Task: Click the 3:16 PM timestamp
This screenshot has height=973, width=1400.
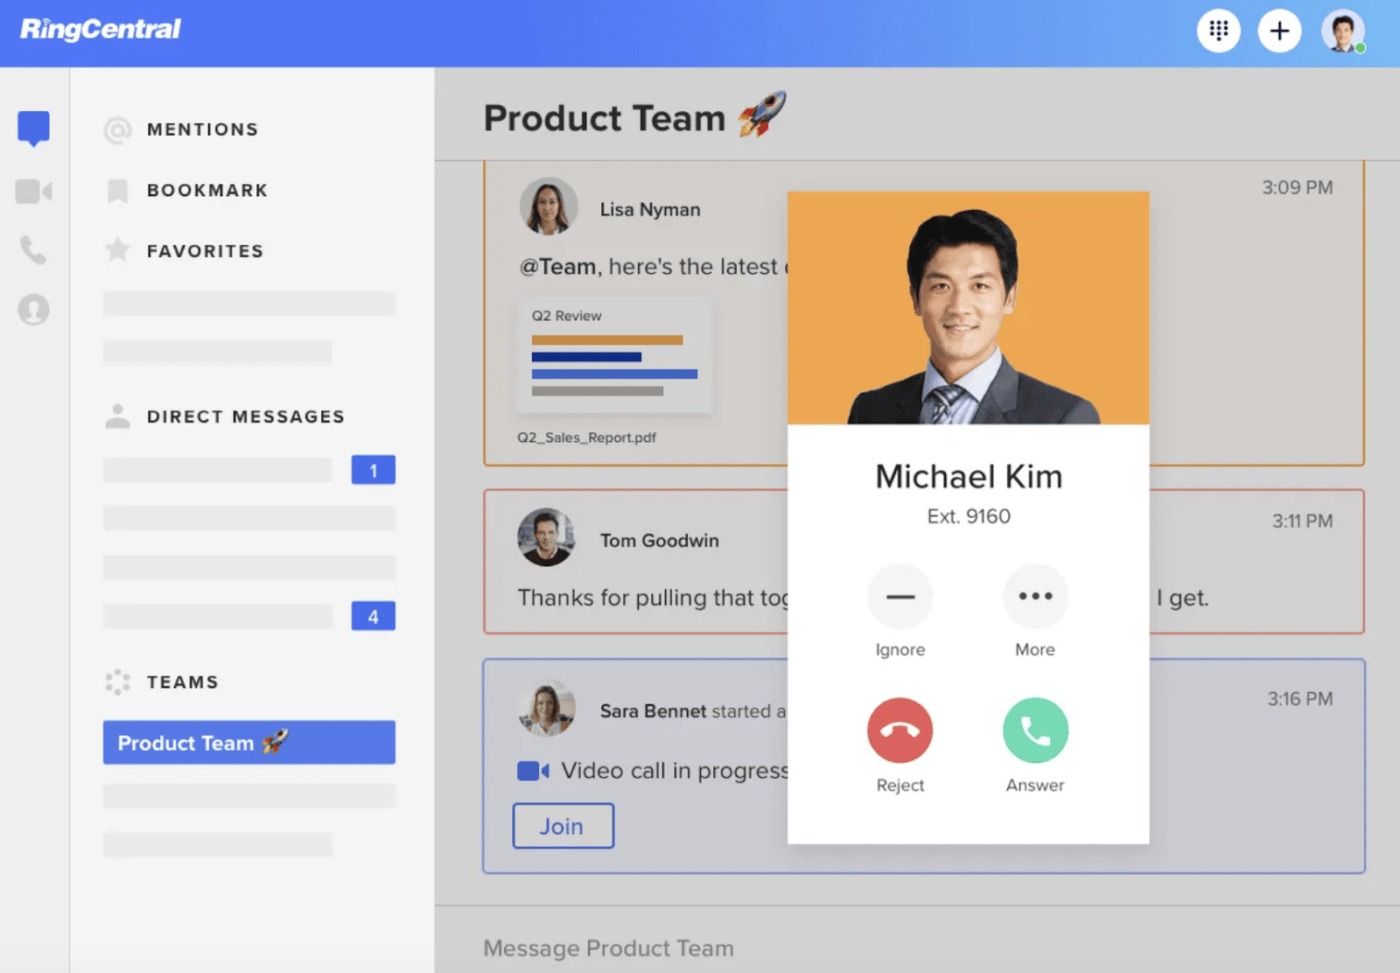Action: pos(1300,699)
